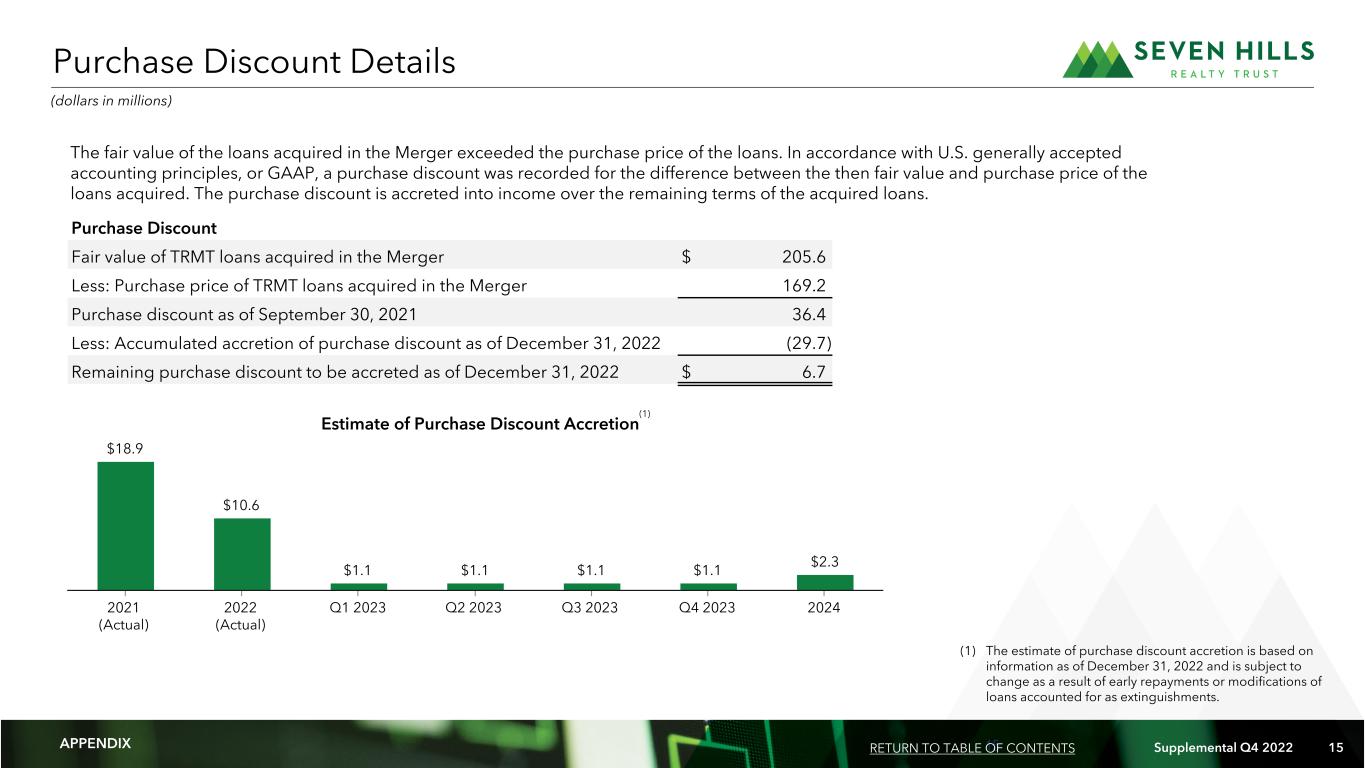Select the 2021 (Actual) $18.9 bar

125,525
